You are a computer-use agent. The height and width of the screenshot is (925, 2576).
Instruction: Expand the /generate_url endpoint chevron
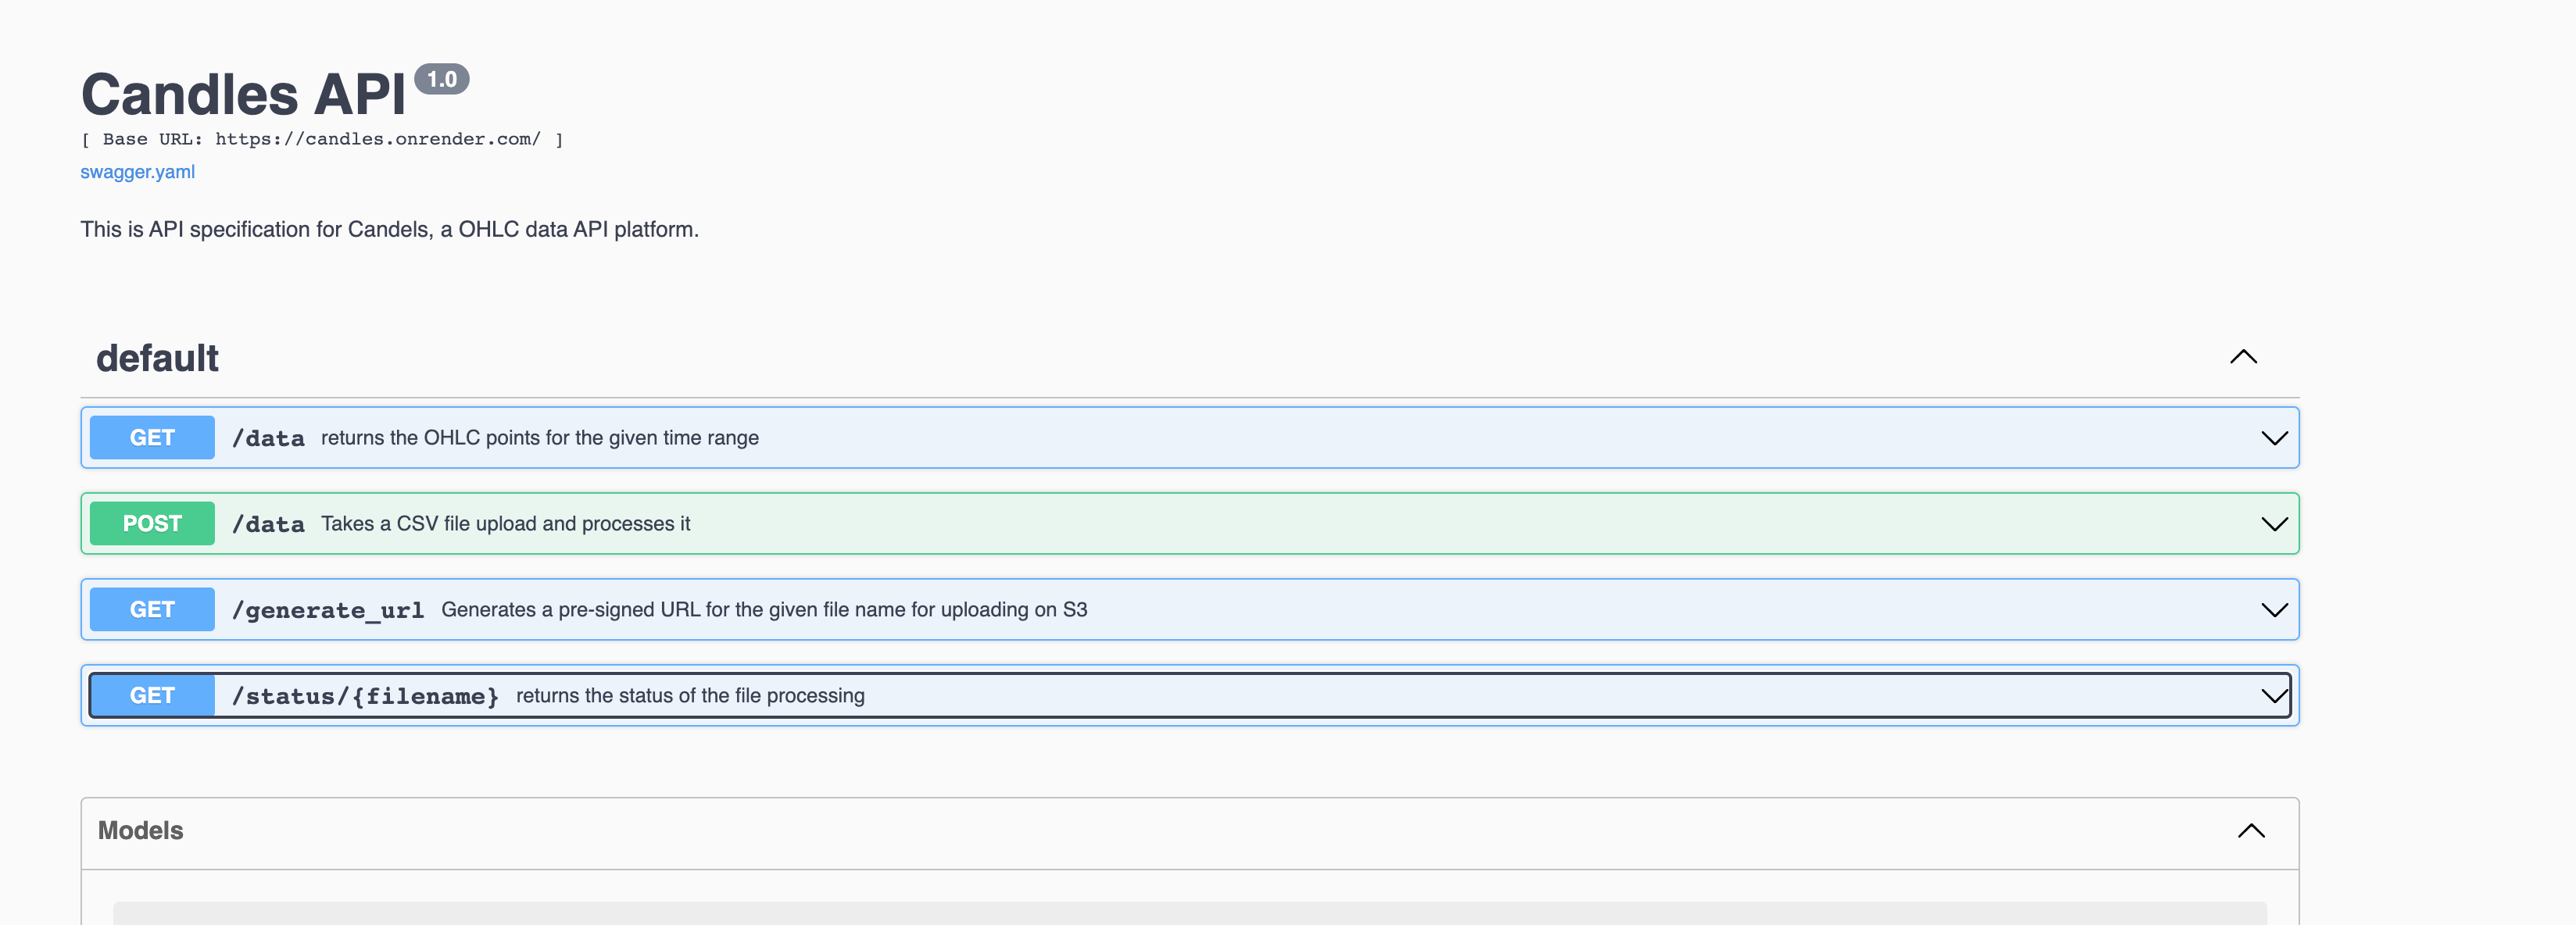pyautogui.click(x=2273, y=610)
